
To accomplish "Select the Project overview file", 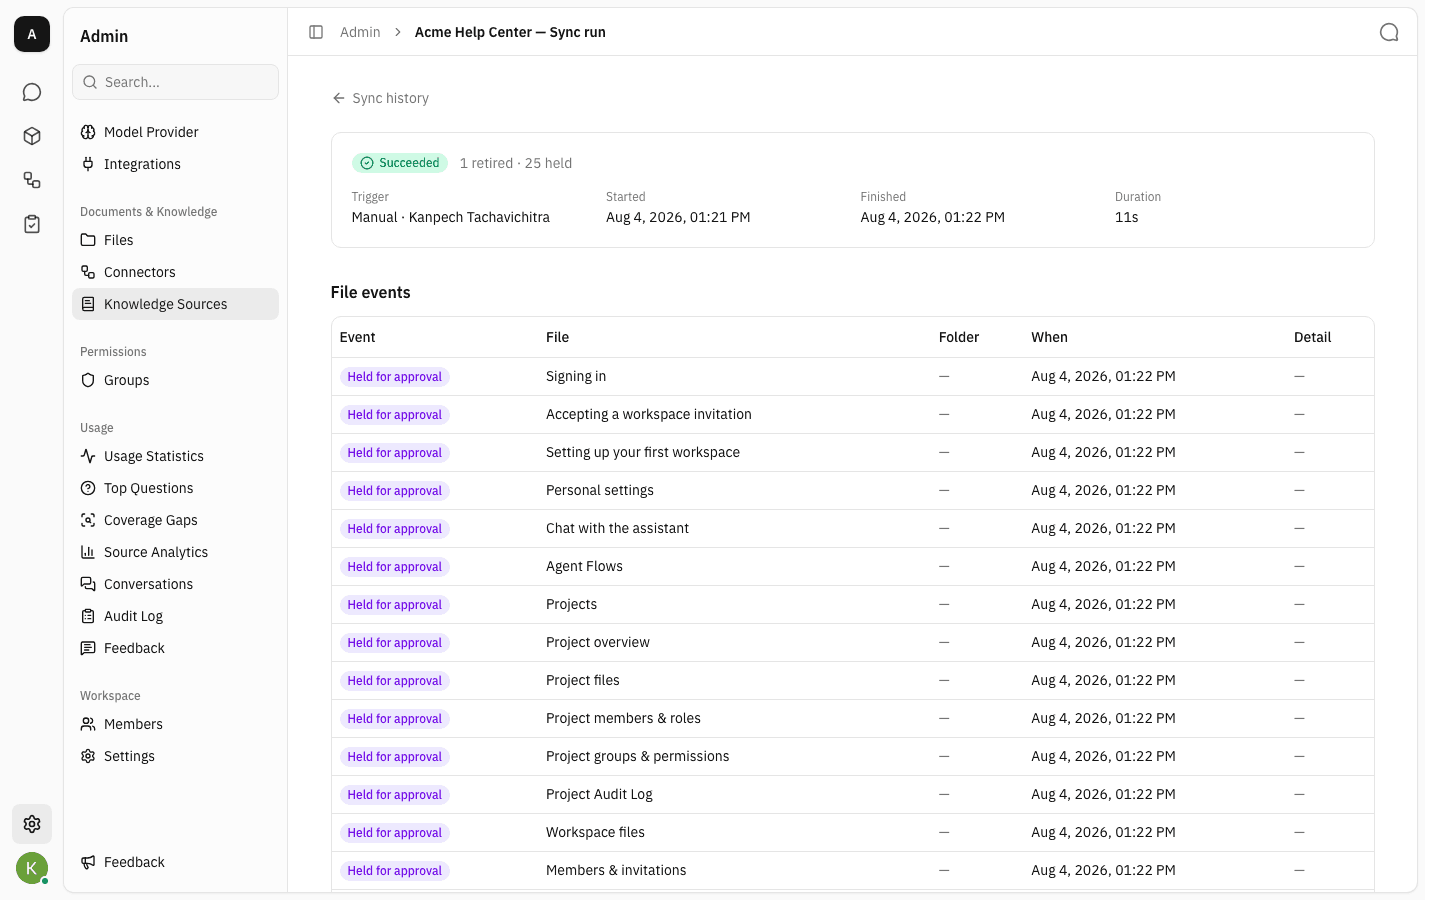I will point(598,642).
